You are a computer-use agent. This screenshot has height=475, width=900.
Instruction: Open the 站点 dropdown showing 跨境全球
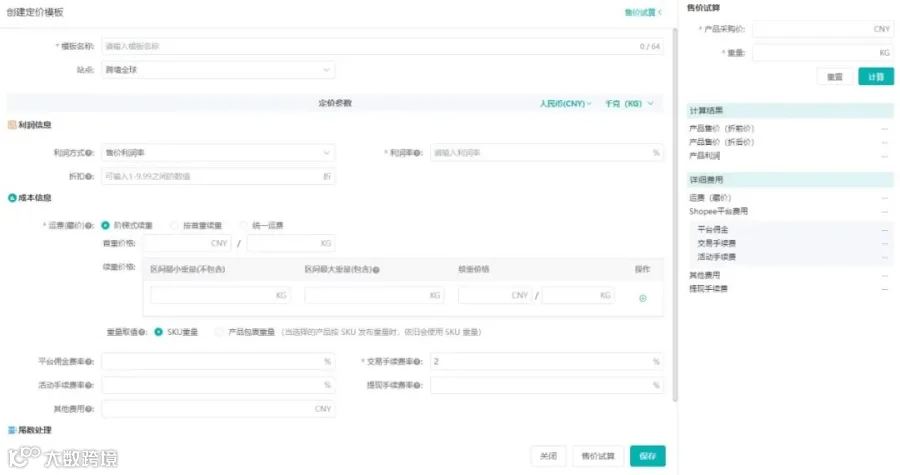click(x=218, y=70)
